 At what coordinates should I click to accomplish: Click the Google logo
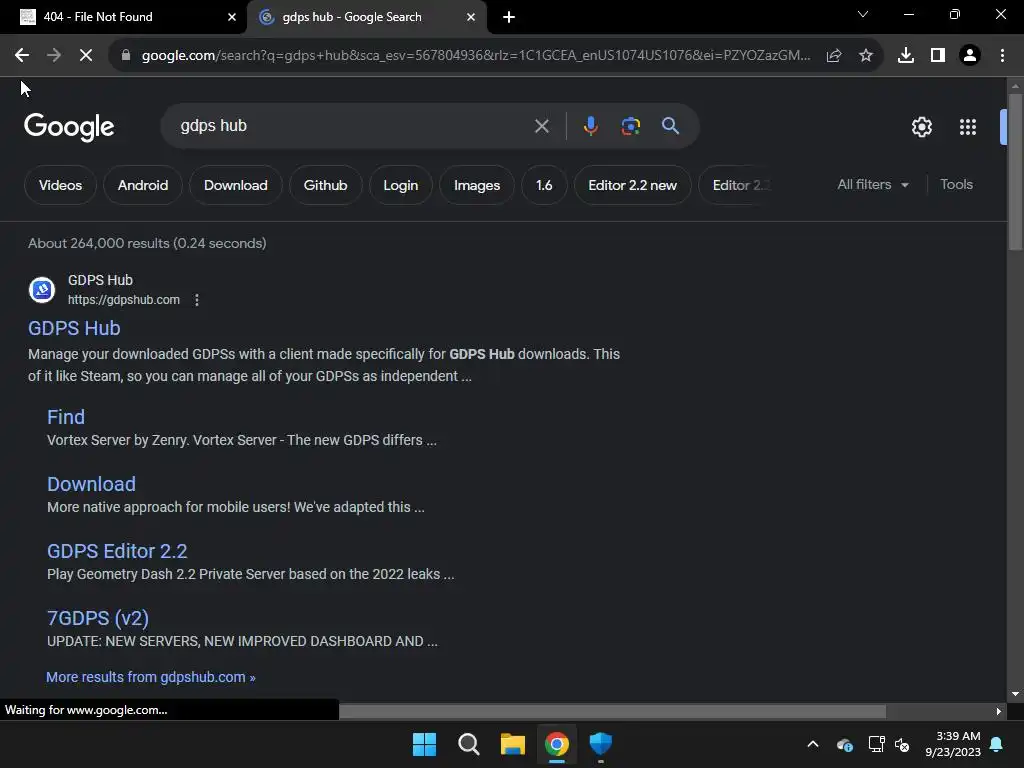[69, 127]
